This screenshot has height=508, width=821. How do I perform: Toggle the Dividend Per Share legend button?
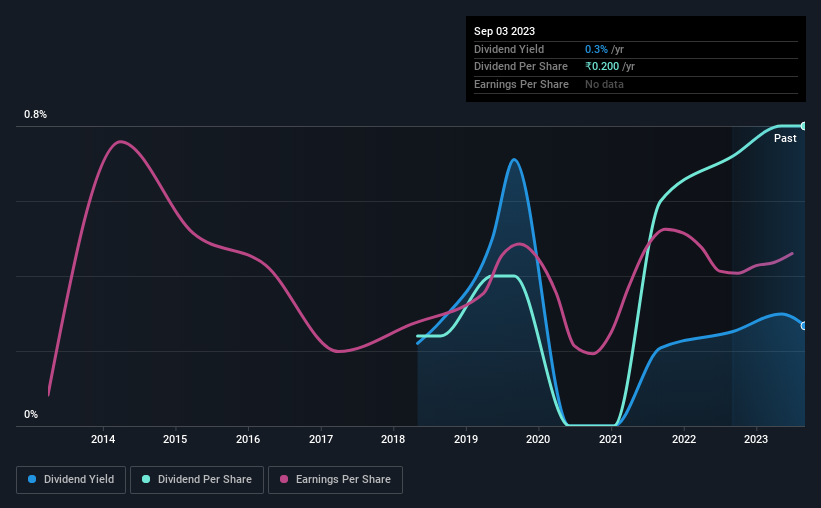click(197, 480)
